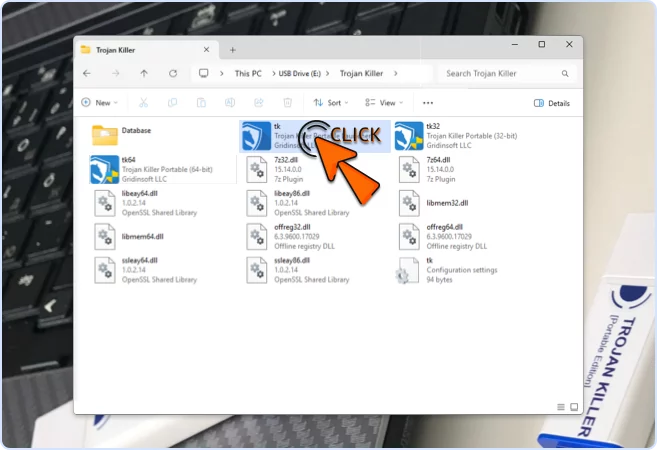657x450 pixels.
Task: Switch to the large icons layout icon
Action: pyautogui.click(x=574, y=407)
